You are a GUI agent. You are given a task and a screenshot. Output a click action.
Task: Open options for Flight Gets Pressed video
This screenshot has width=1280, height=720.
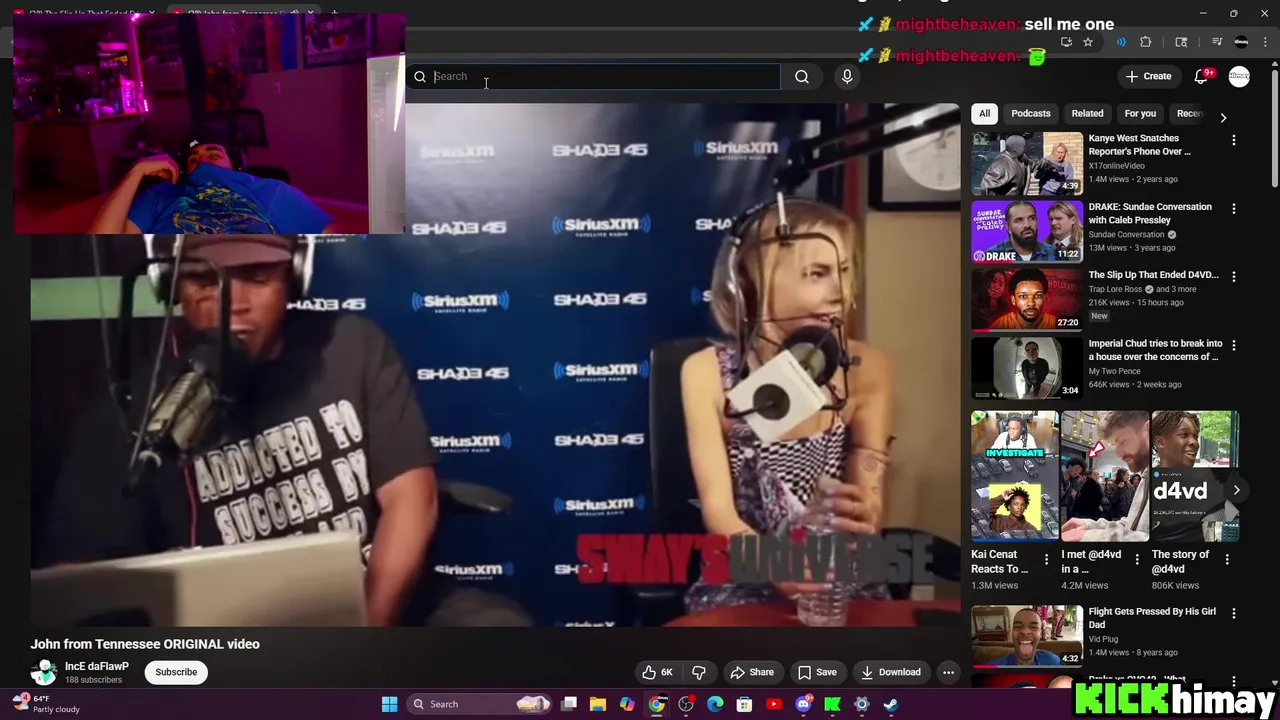pos(1233,613)
